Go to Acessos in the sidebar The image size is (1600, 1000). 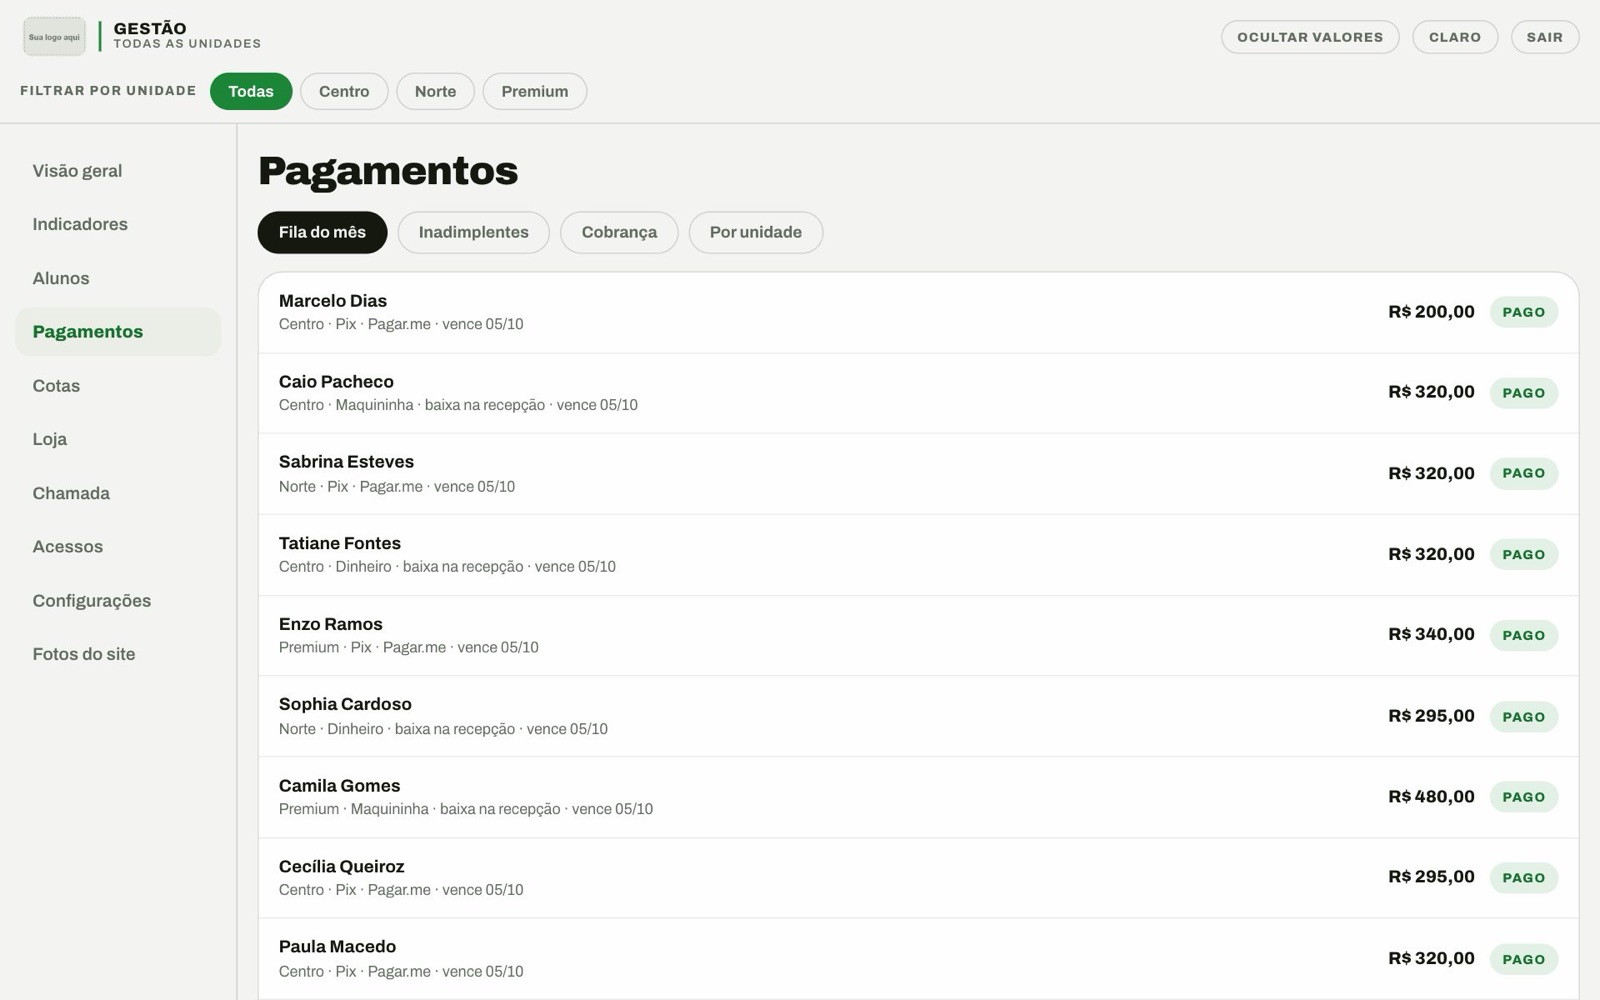point(118,547)
